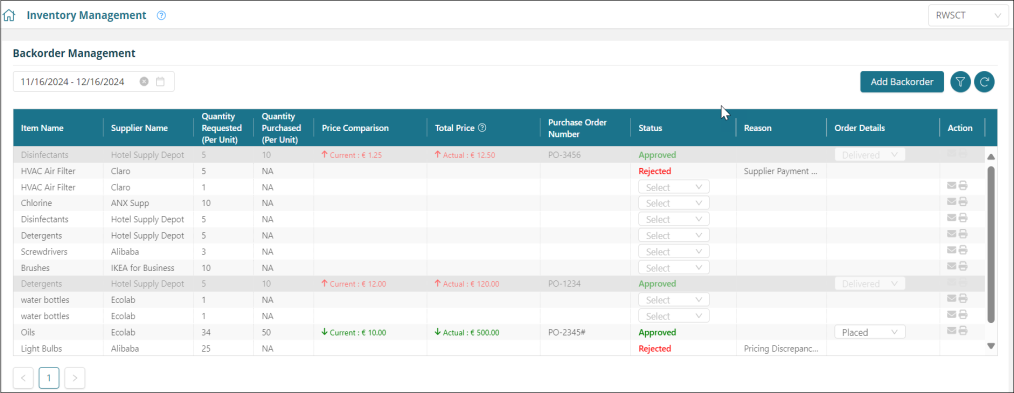
Task: Open Delivered dropdown in the PO-1234 row
Action: click(870, 284)
